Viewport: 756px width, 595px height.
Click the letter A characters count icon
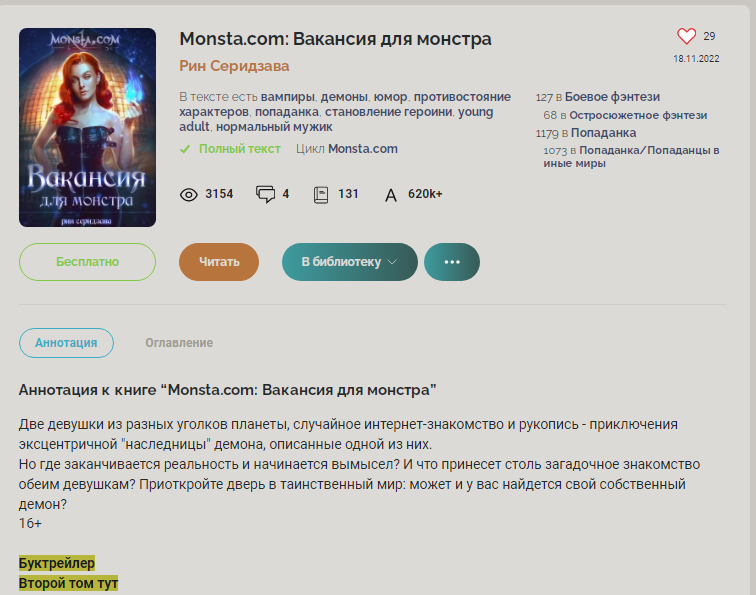391,195
